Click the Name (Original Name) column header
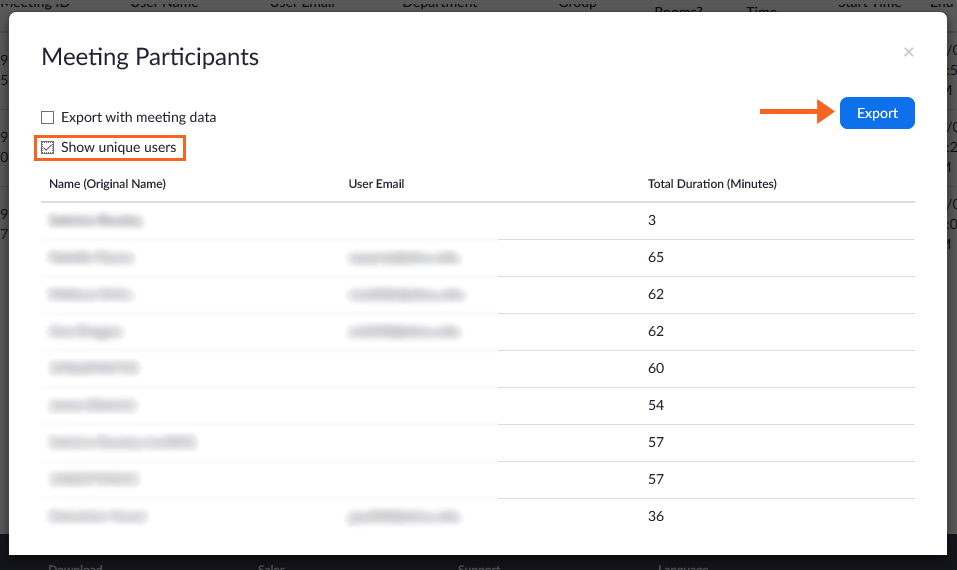This screenshot has width=957, height=570. point(107,184)
